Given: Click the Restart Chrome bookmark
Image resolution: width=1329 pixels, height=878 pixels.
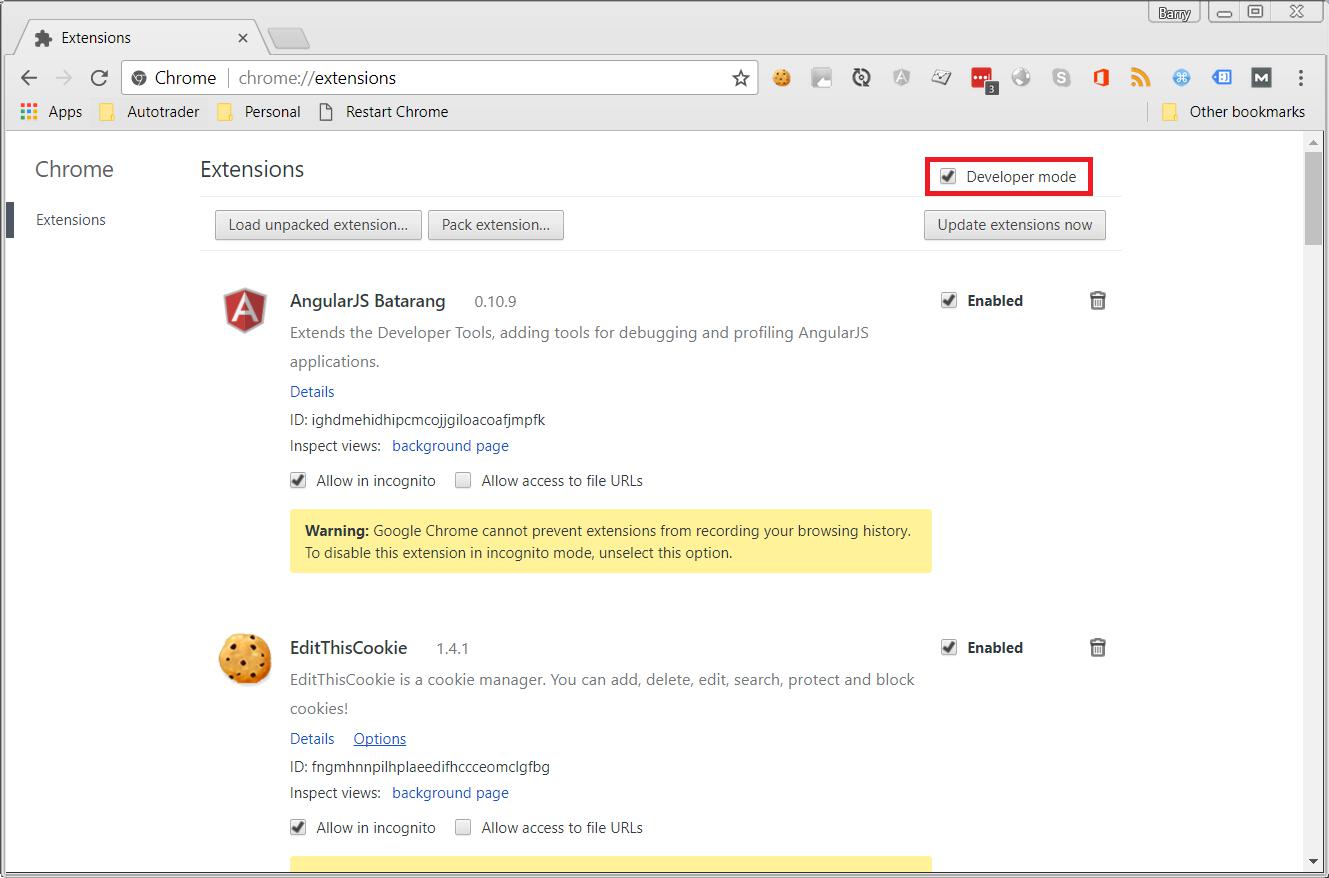Looking at the screenshot, I should (x=383, y=111).
